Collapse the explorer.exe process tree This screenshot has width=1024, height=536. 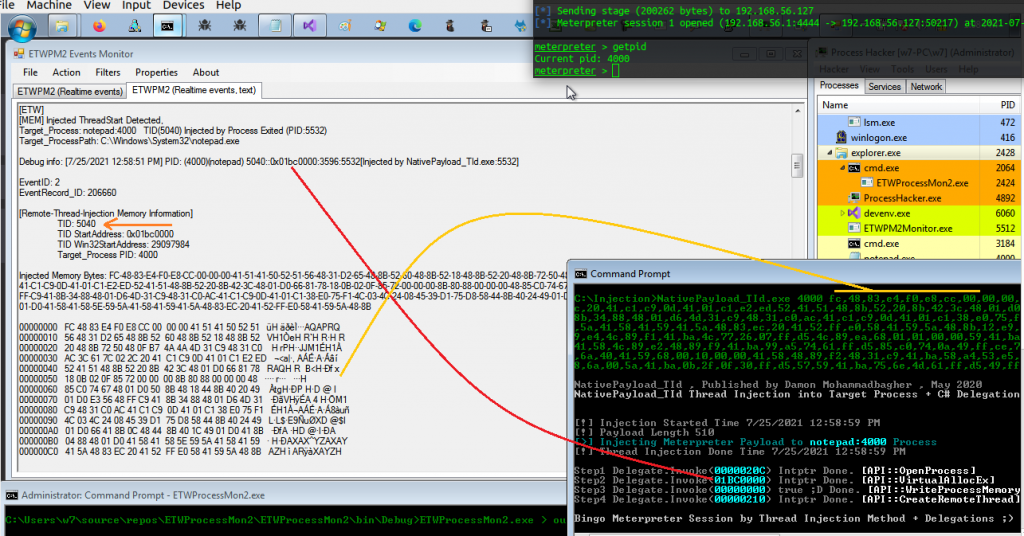(x=830, y=153)
